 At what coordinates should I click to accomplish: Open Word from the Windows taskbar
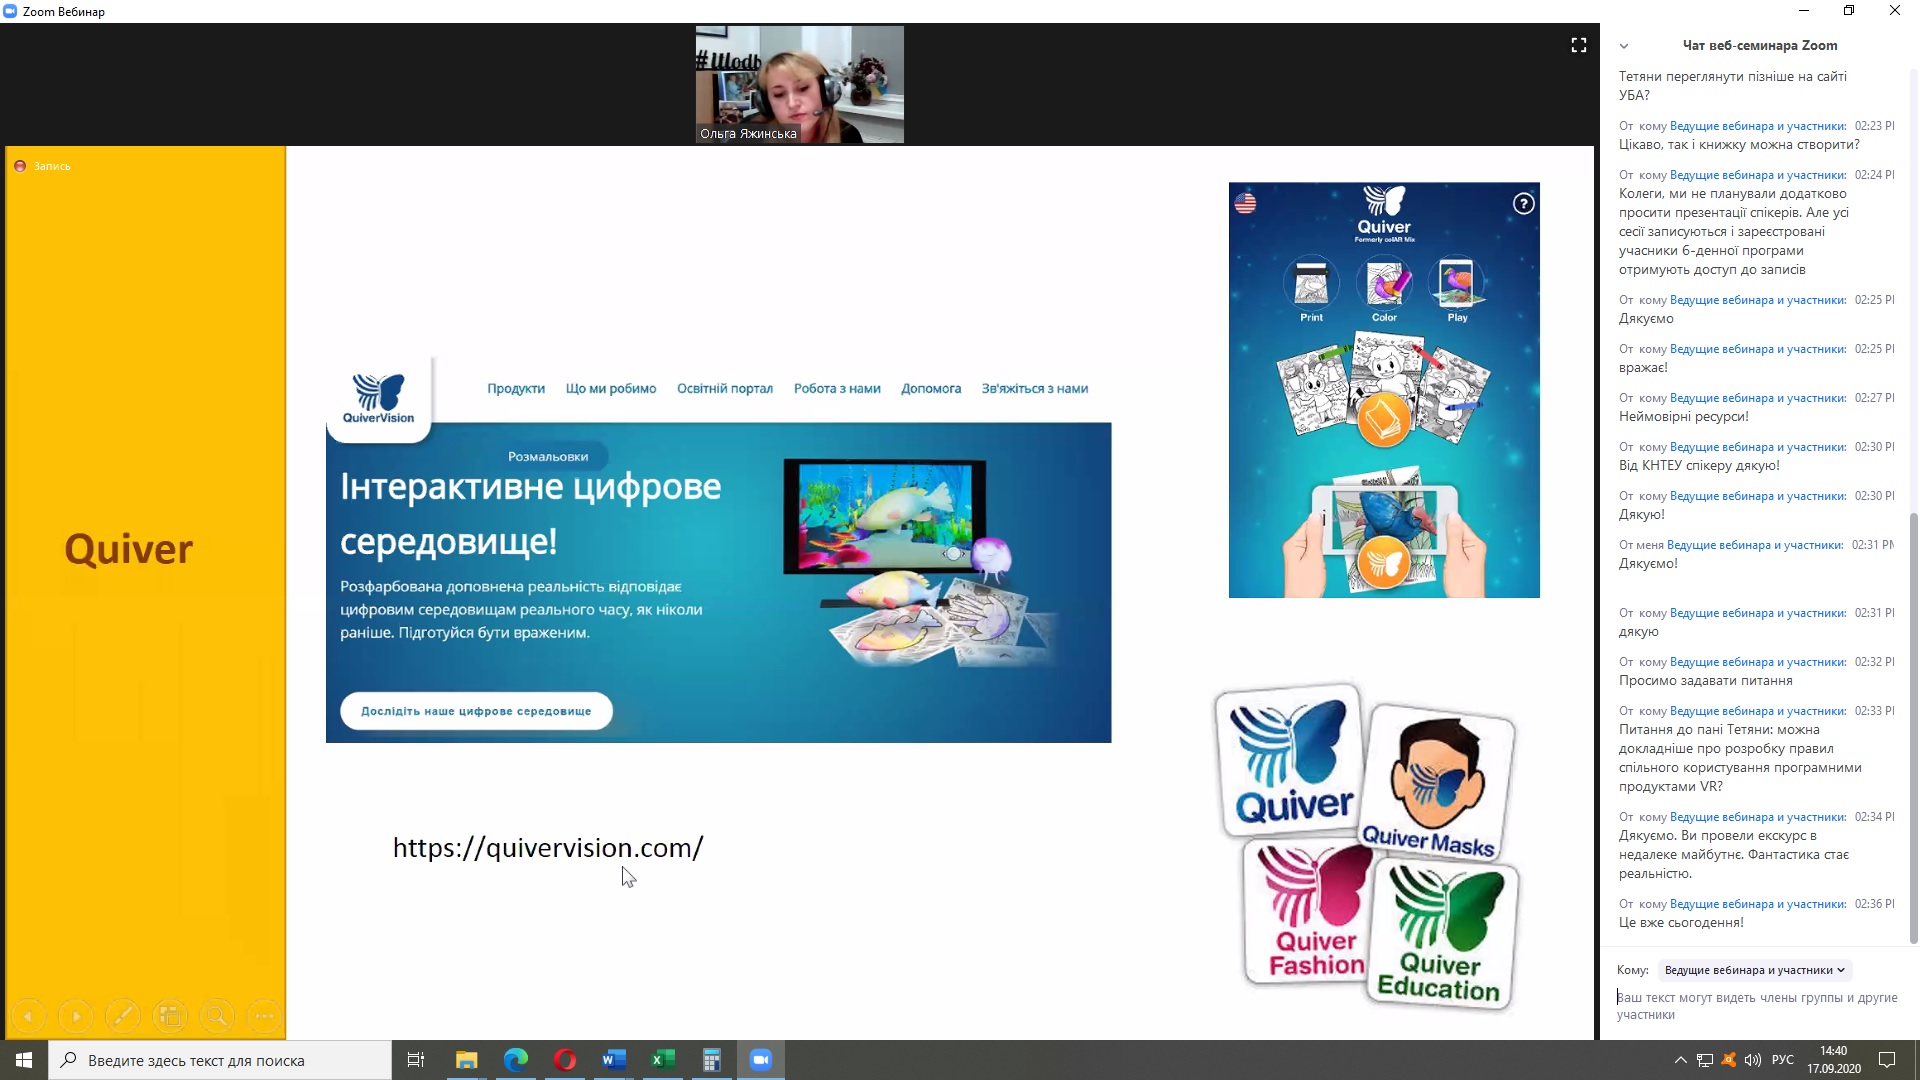click(x=614, y=1060)
